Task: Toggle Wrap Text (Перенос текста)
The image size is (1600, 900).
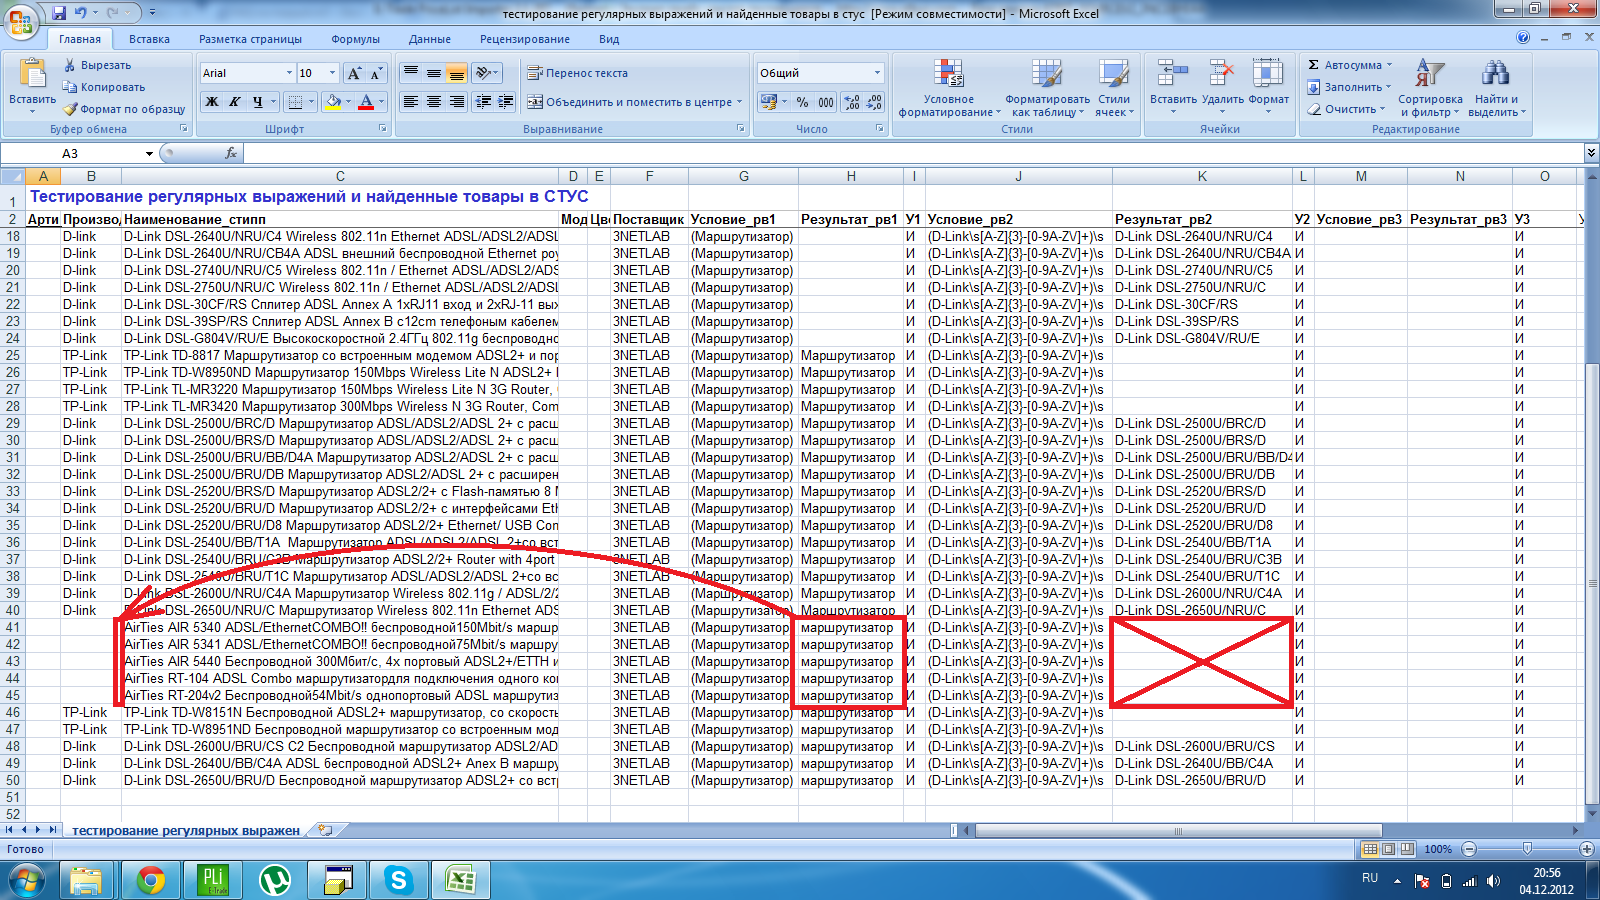Action: pyautogui.click(x=577, y=73)
